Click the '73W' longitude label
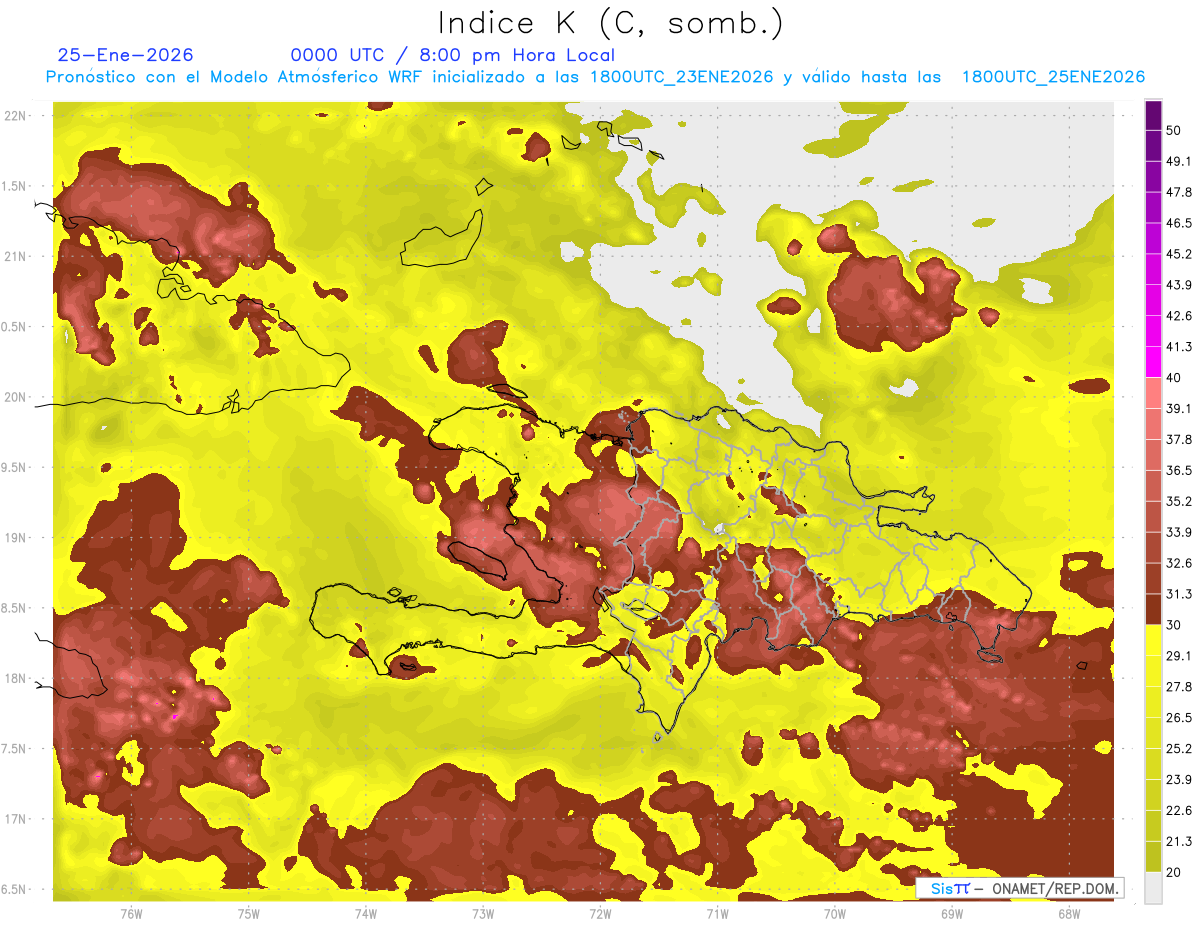This screenshot has width=1200, height=927. (x=483, y=914)
